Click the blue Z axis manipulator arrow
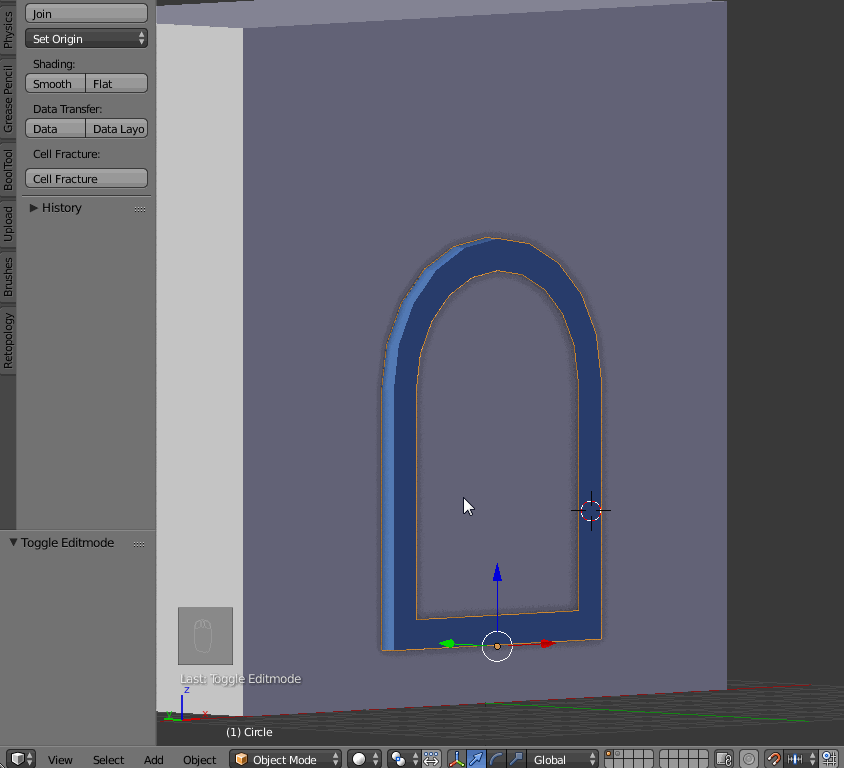The width and height of the screenshot is (844, 768). coord(497,573)
